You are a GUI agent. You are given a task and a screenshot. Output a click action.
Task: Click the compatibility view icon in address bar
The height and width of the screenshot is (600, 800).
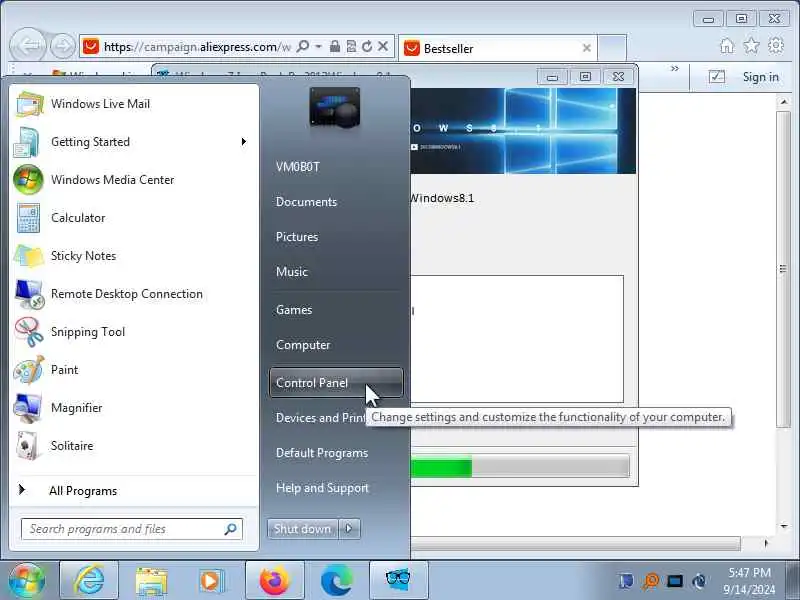(351, 46)
